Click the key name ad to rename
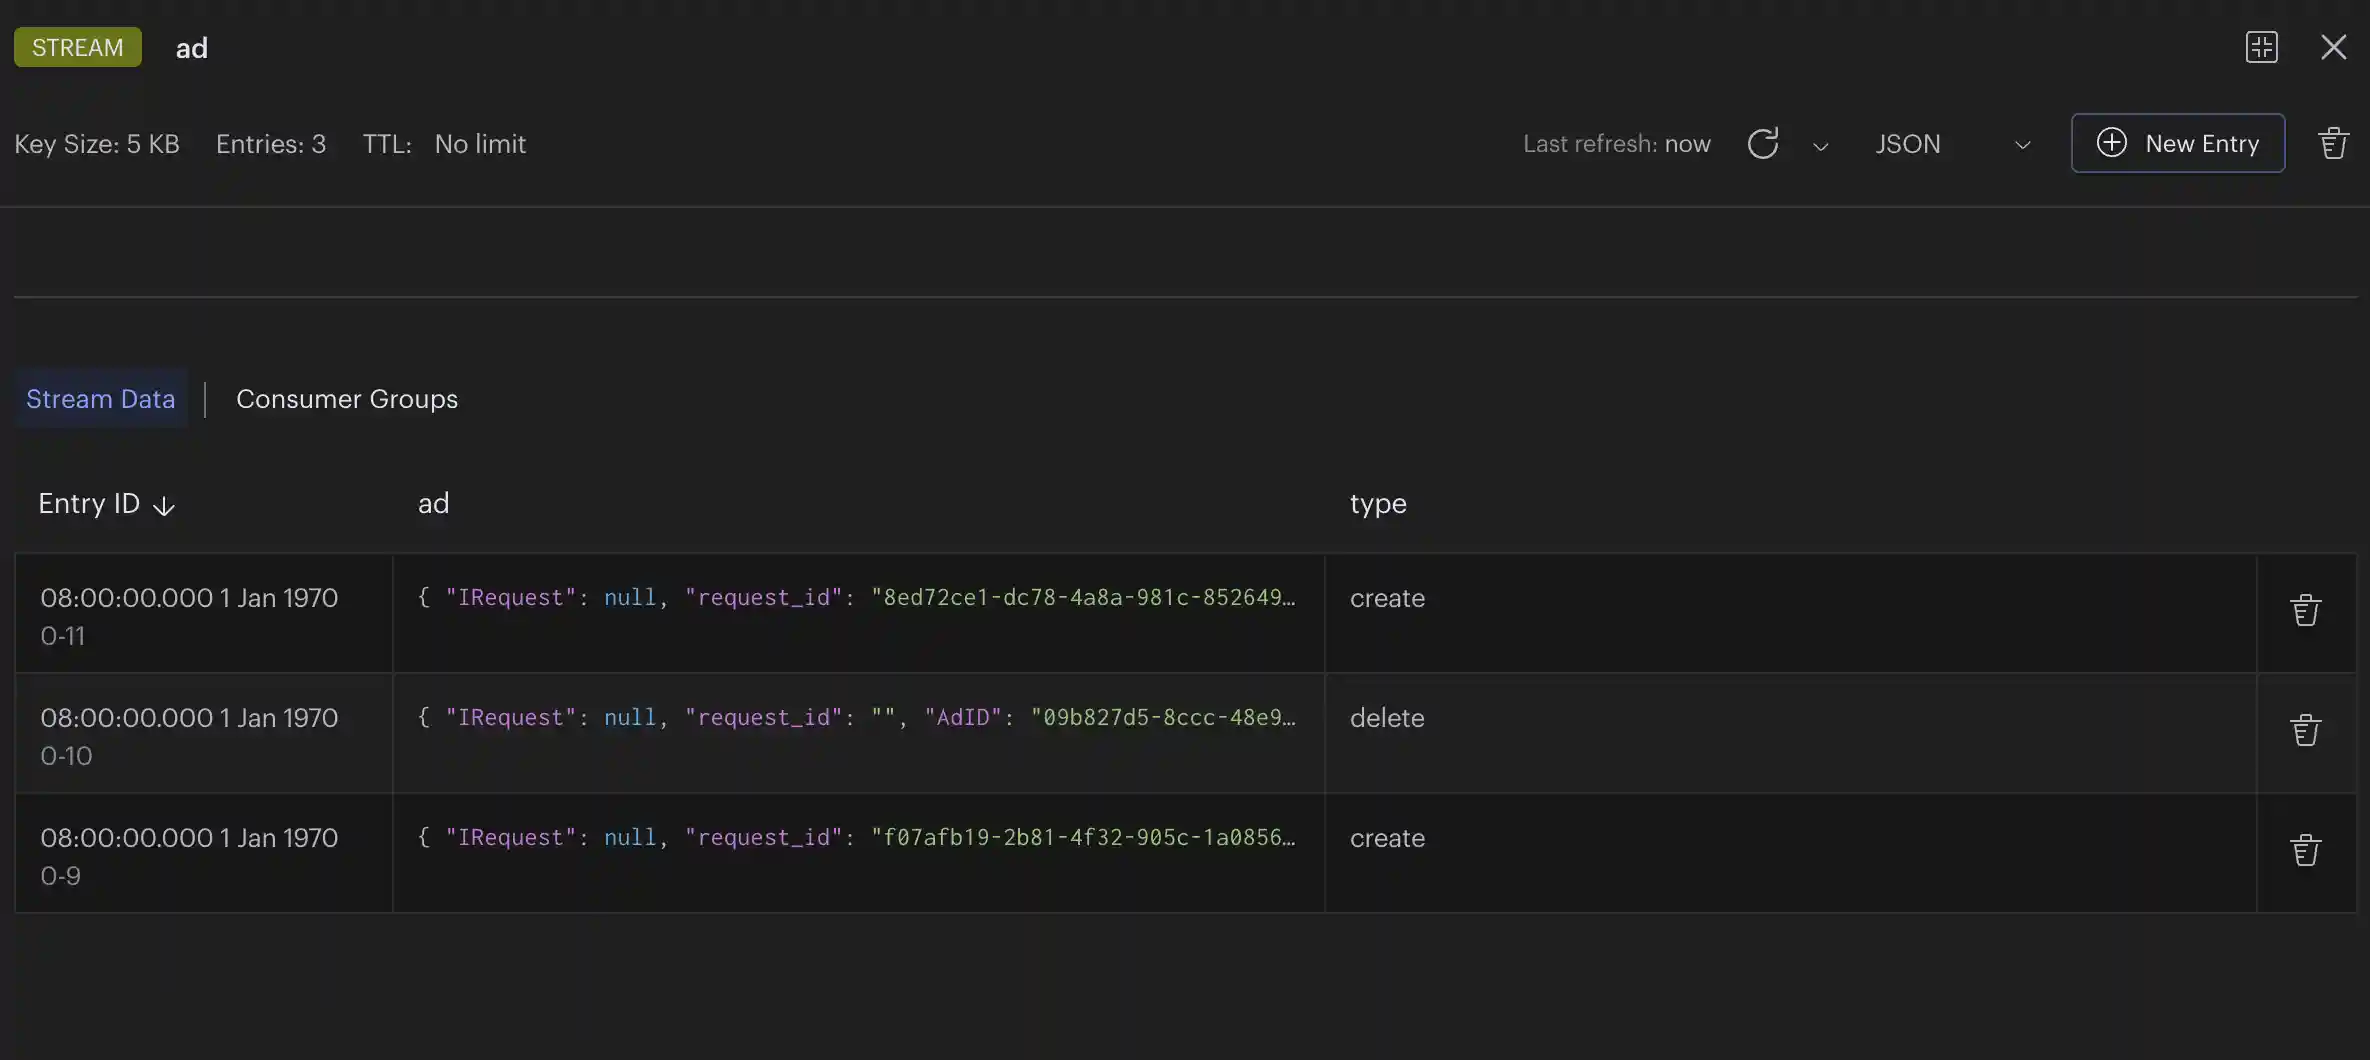This screenshot has width=2370, height=1060. point(192,48)
